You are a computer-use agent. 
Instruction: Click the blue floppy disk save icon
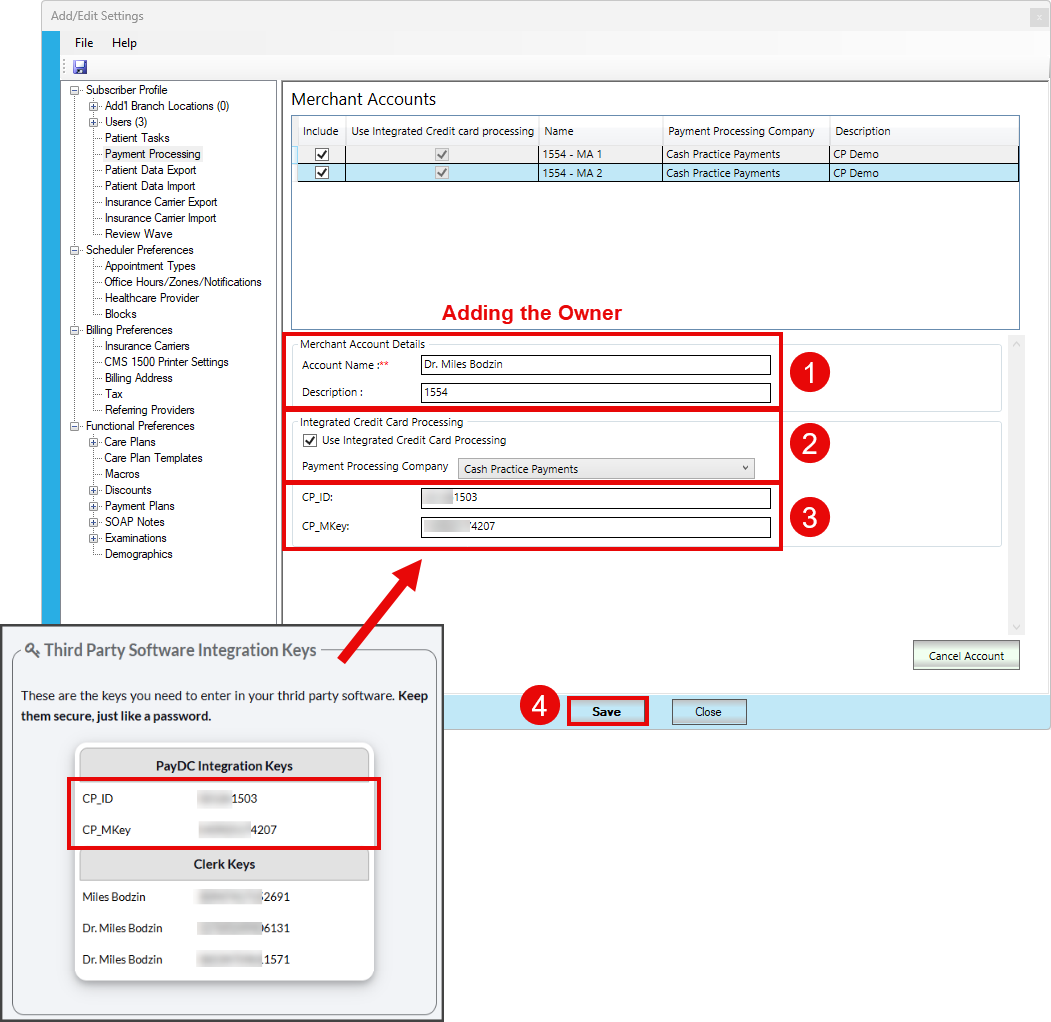click(80, 67)
